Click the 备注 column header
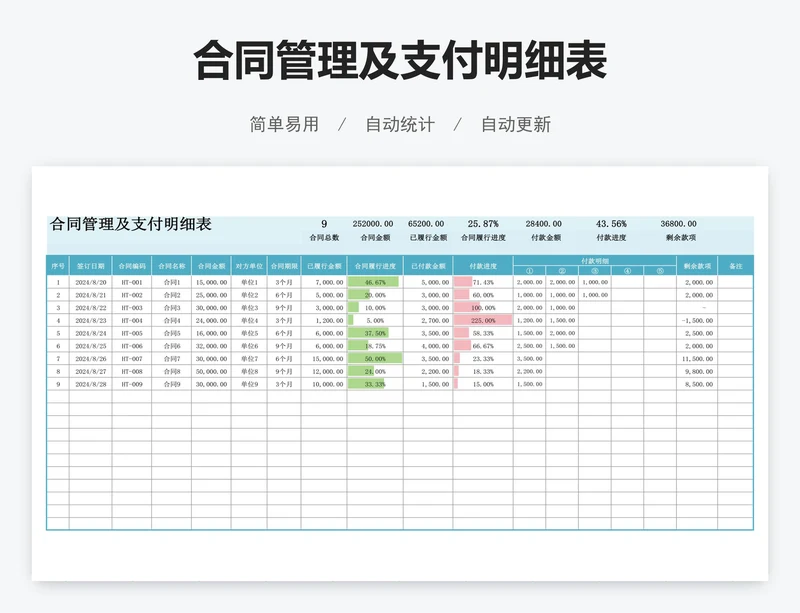The width and height of the screenshot is (800, 613). pyautogui.click(x=735, y=267)
